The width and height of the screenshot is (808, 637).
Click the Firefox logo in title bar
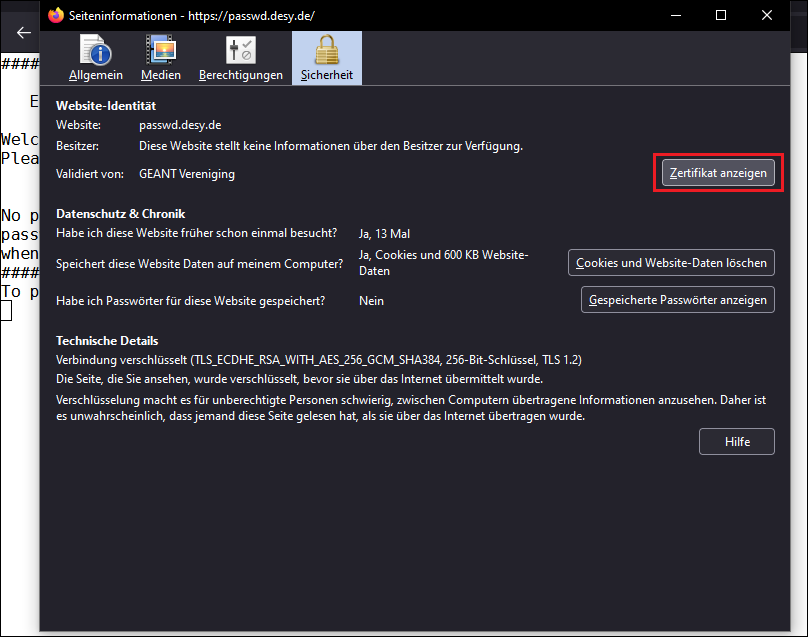(x=56, y=15)
